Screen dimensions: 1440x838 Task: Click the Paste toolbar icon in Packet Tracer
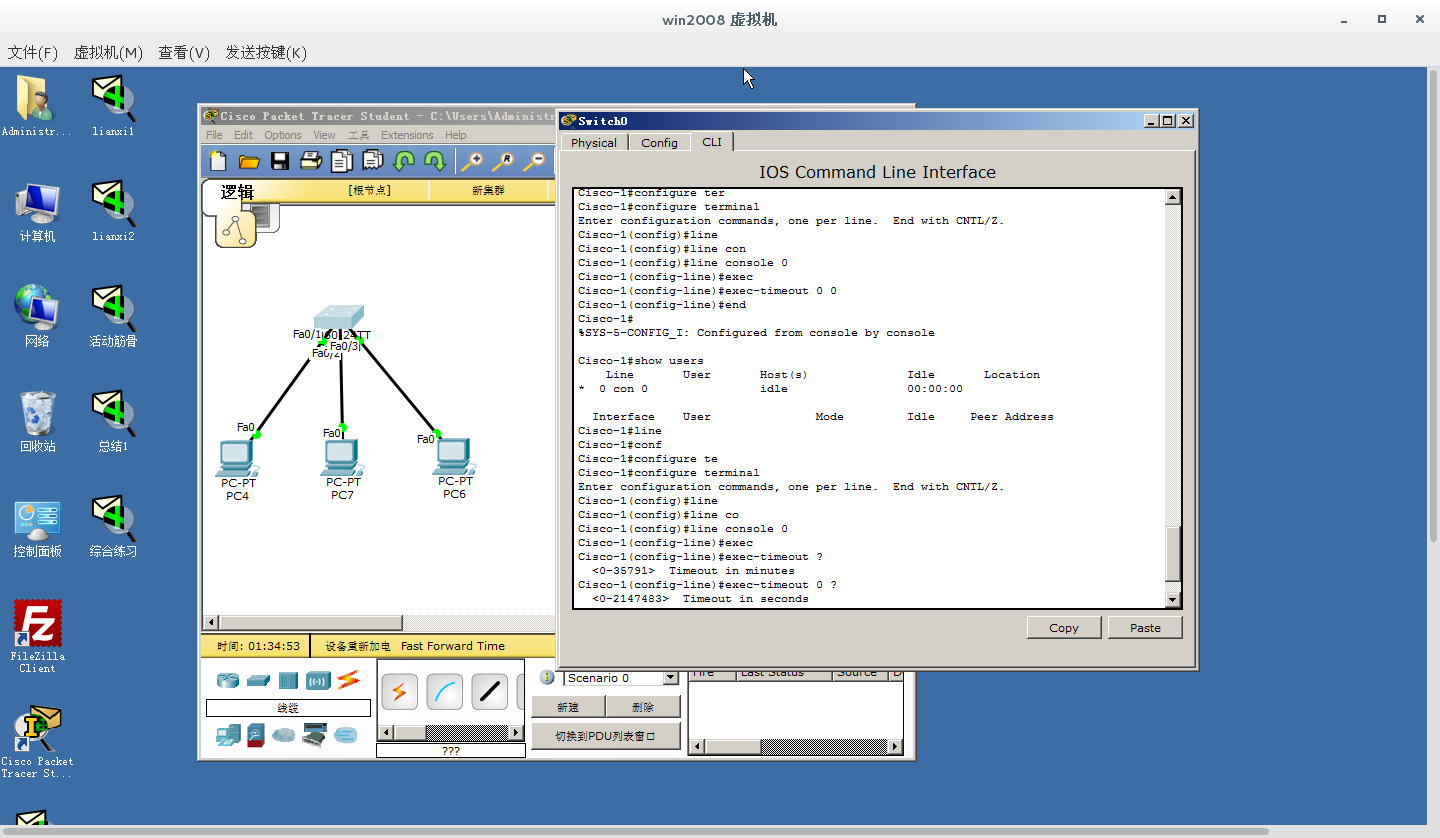373,161
